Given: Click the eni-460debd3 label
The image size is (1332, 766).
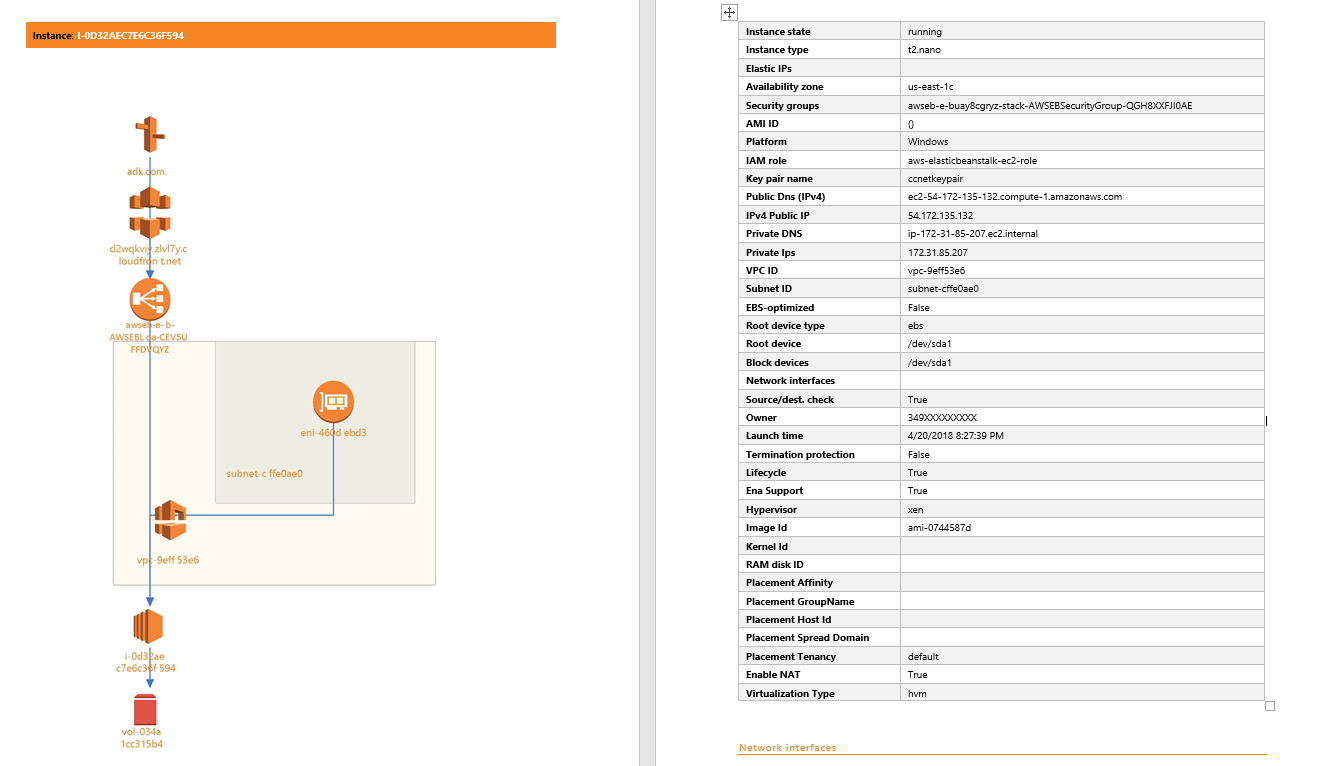Looking at the screenshot, I should [333, 433].
